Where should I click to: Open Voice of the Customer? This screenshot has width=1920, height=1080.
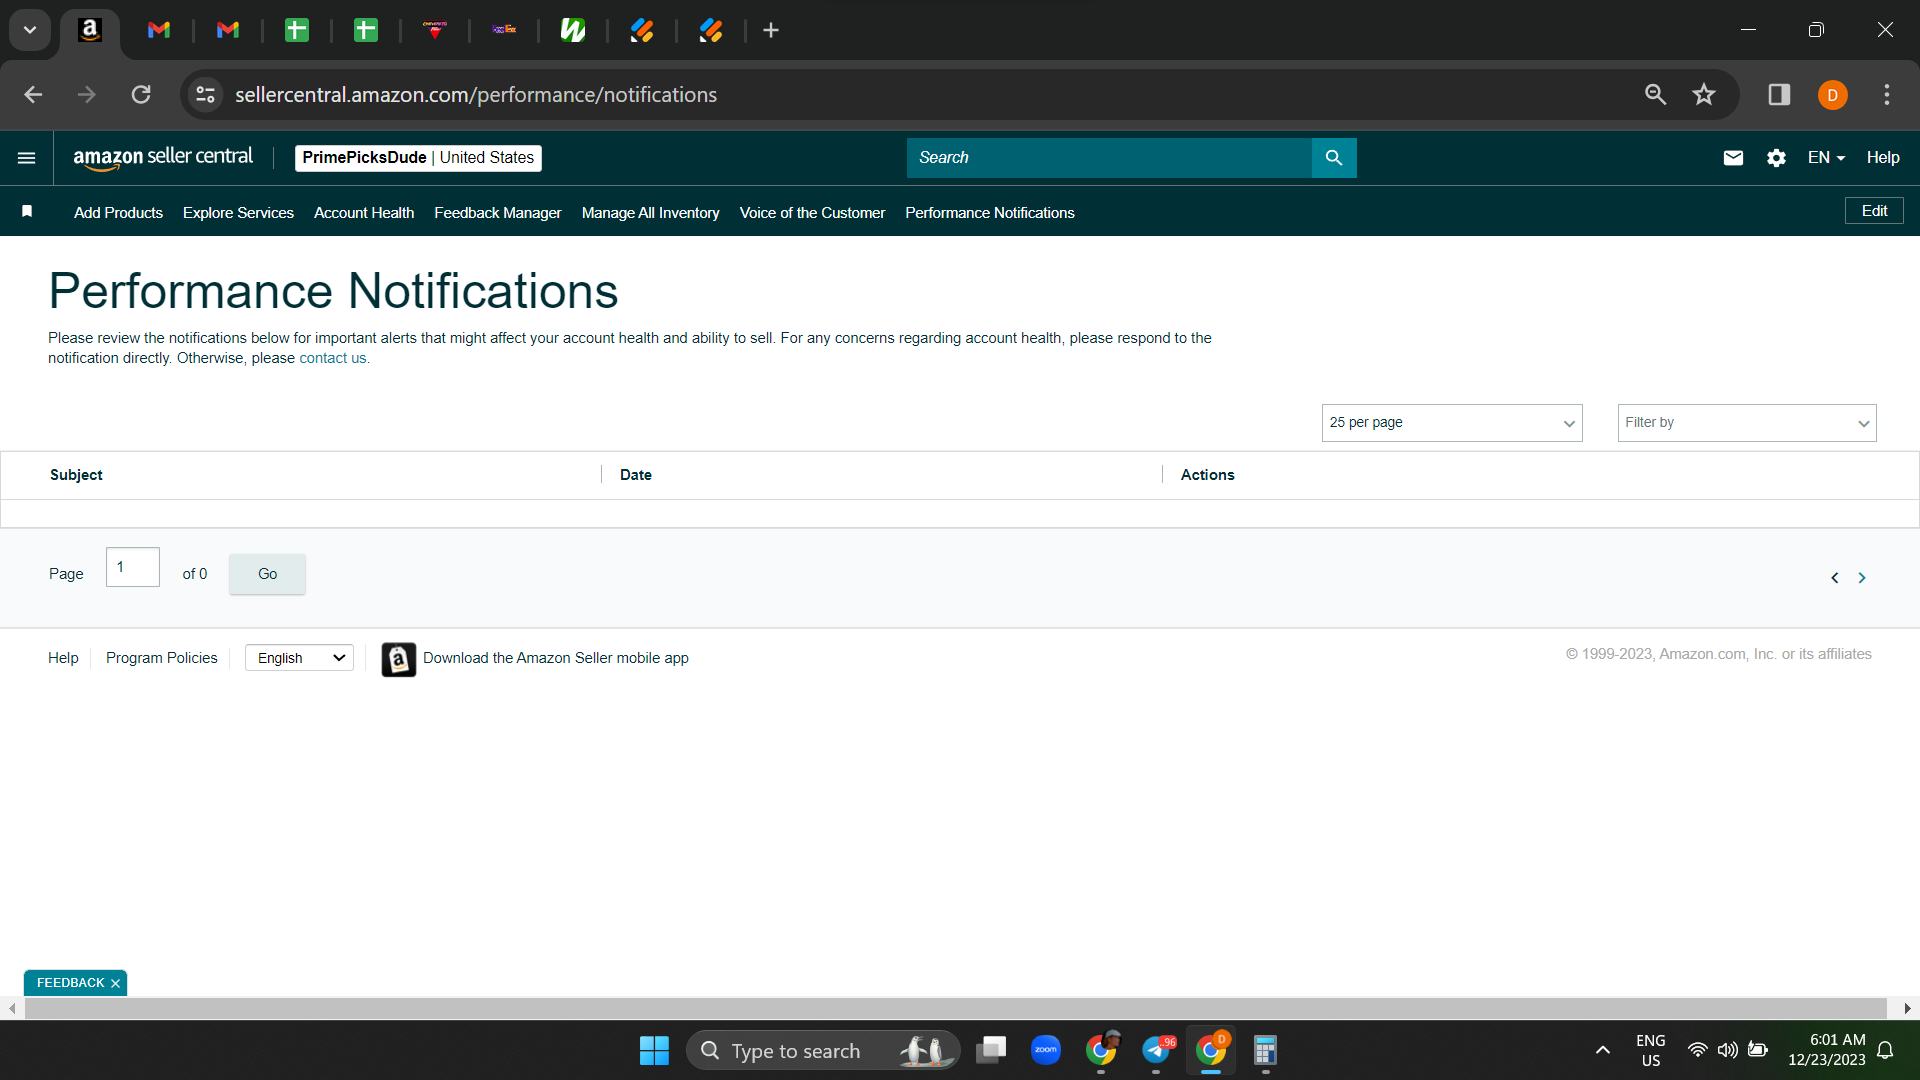tap(813, 213)
